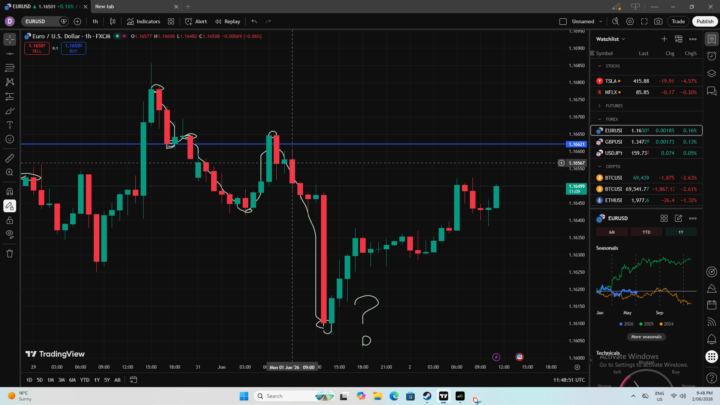Viewport: 720px width, 405px height.
Task: Open the patterns drawing tool group
Action: (10, 82)
